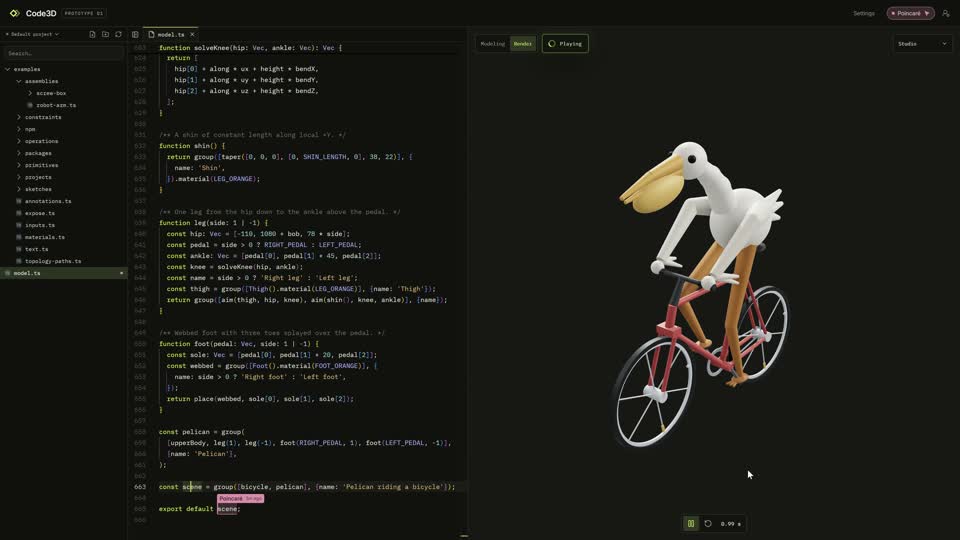
Task: Expand the operations folder
Action: (x=19, y=141)
